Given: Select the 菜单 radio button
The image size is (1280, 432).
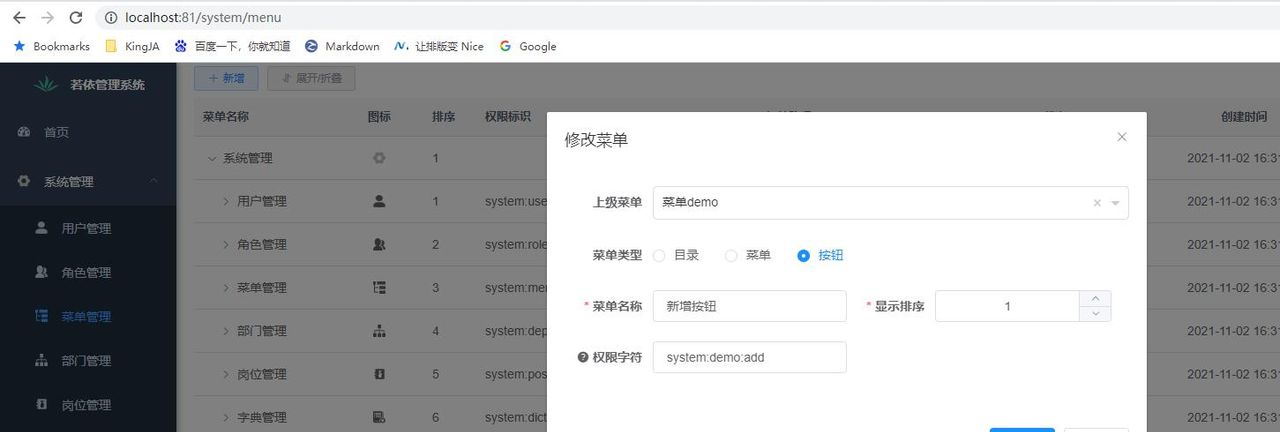Looking at the screenshot, I should click(731, 255).
